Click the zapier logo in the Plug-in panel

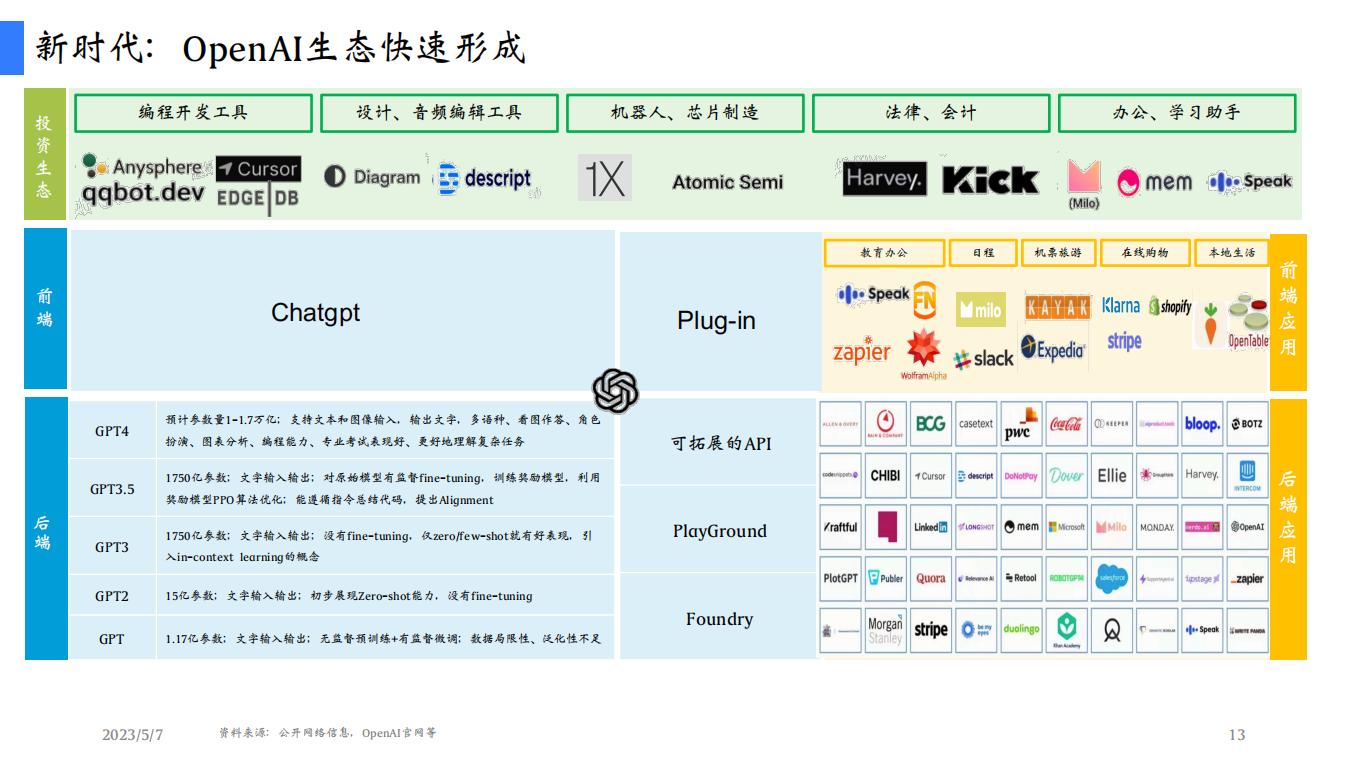tap(862, 351)
